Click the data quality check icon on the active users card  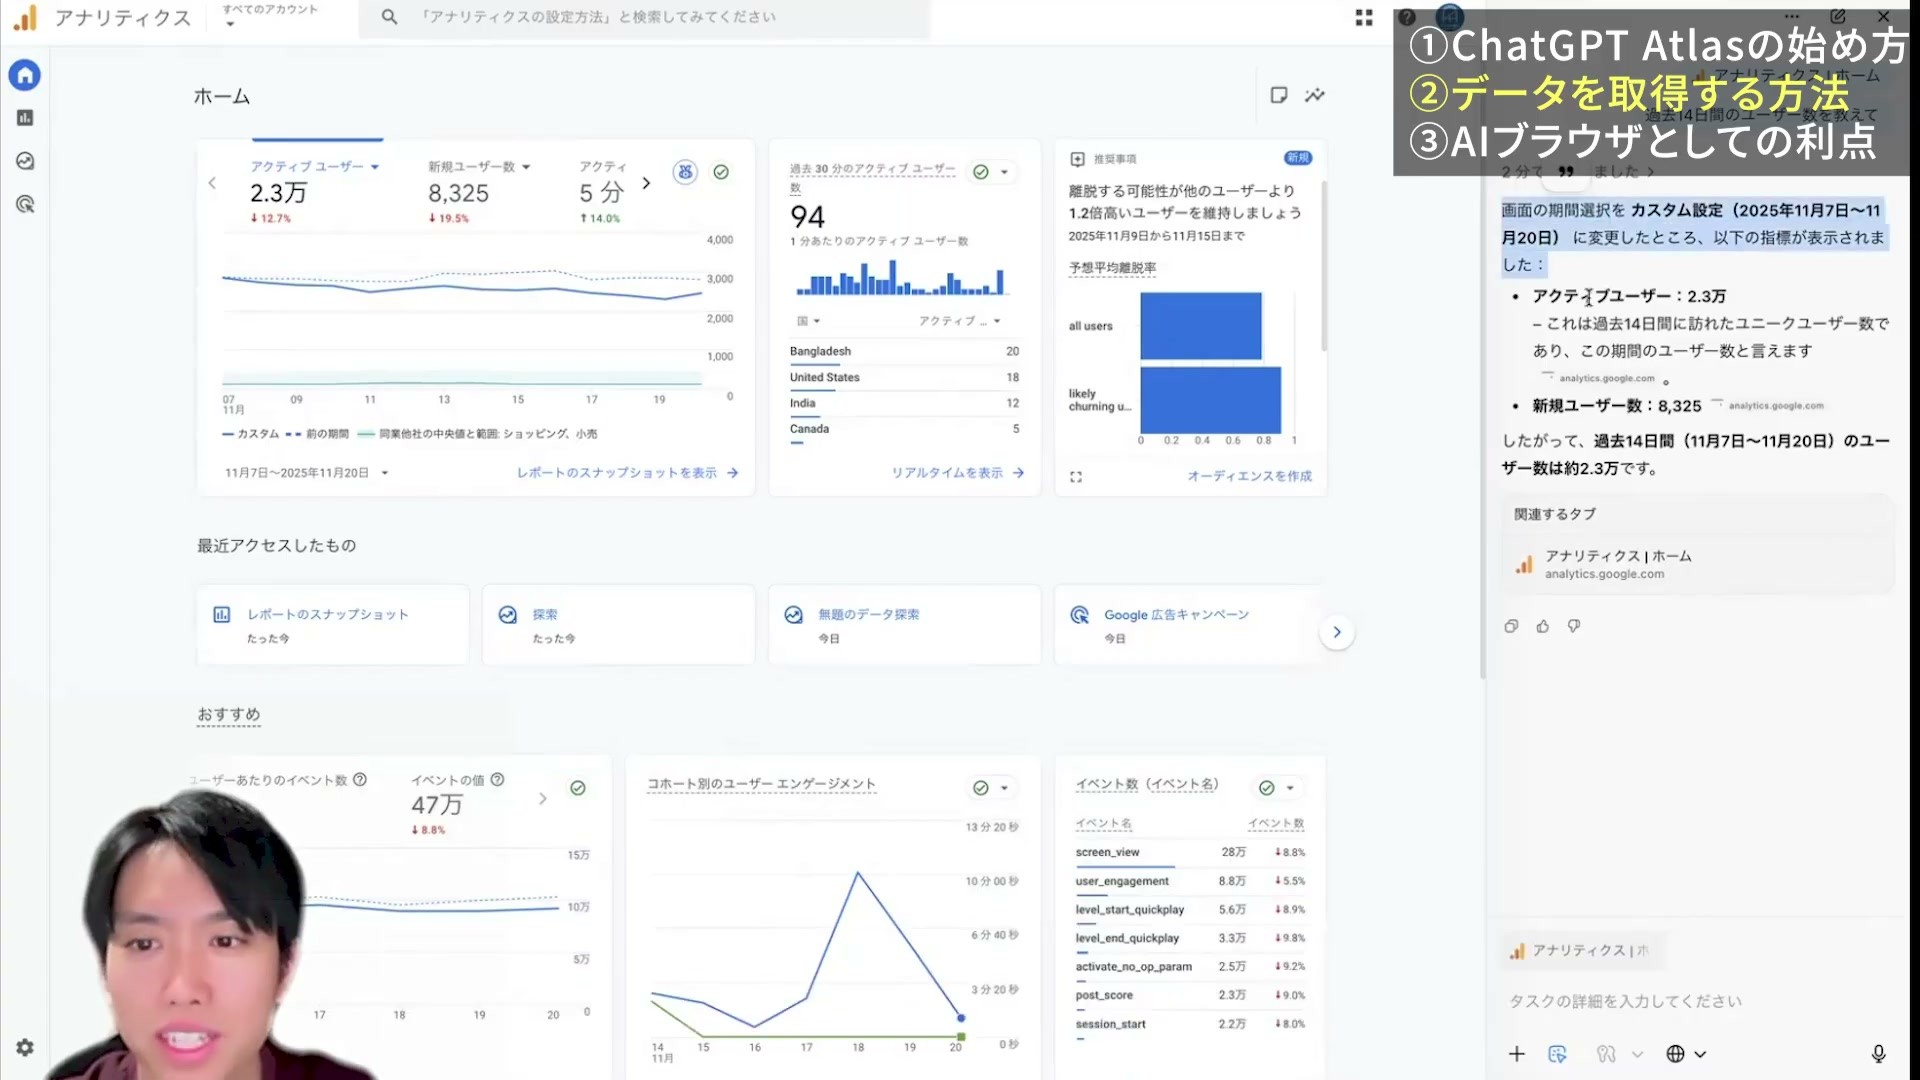(721, 172)
